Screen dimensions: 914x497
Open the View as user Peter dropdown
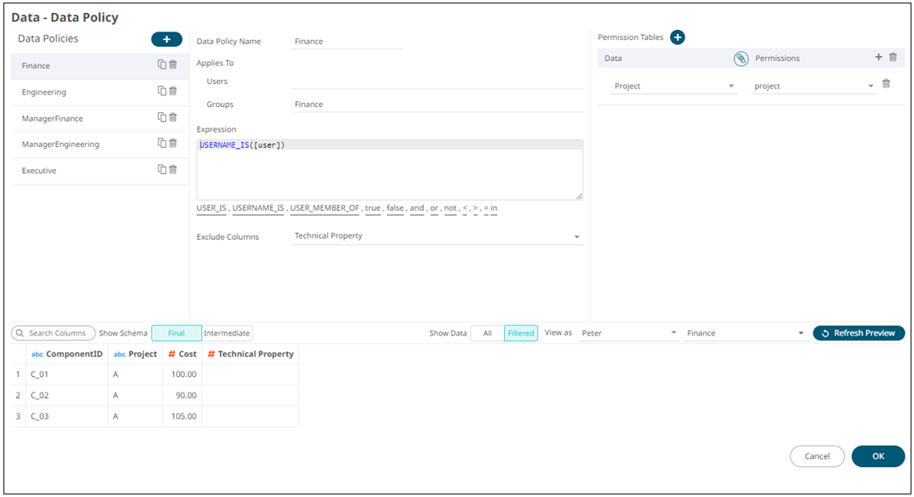tap(673, 333)
